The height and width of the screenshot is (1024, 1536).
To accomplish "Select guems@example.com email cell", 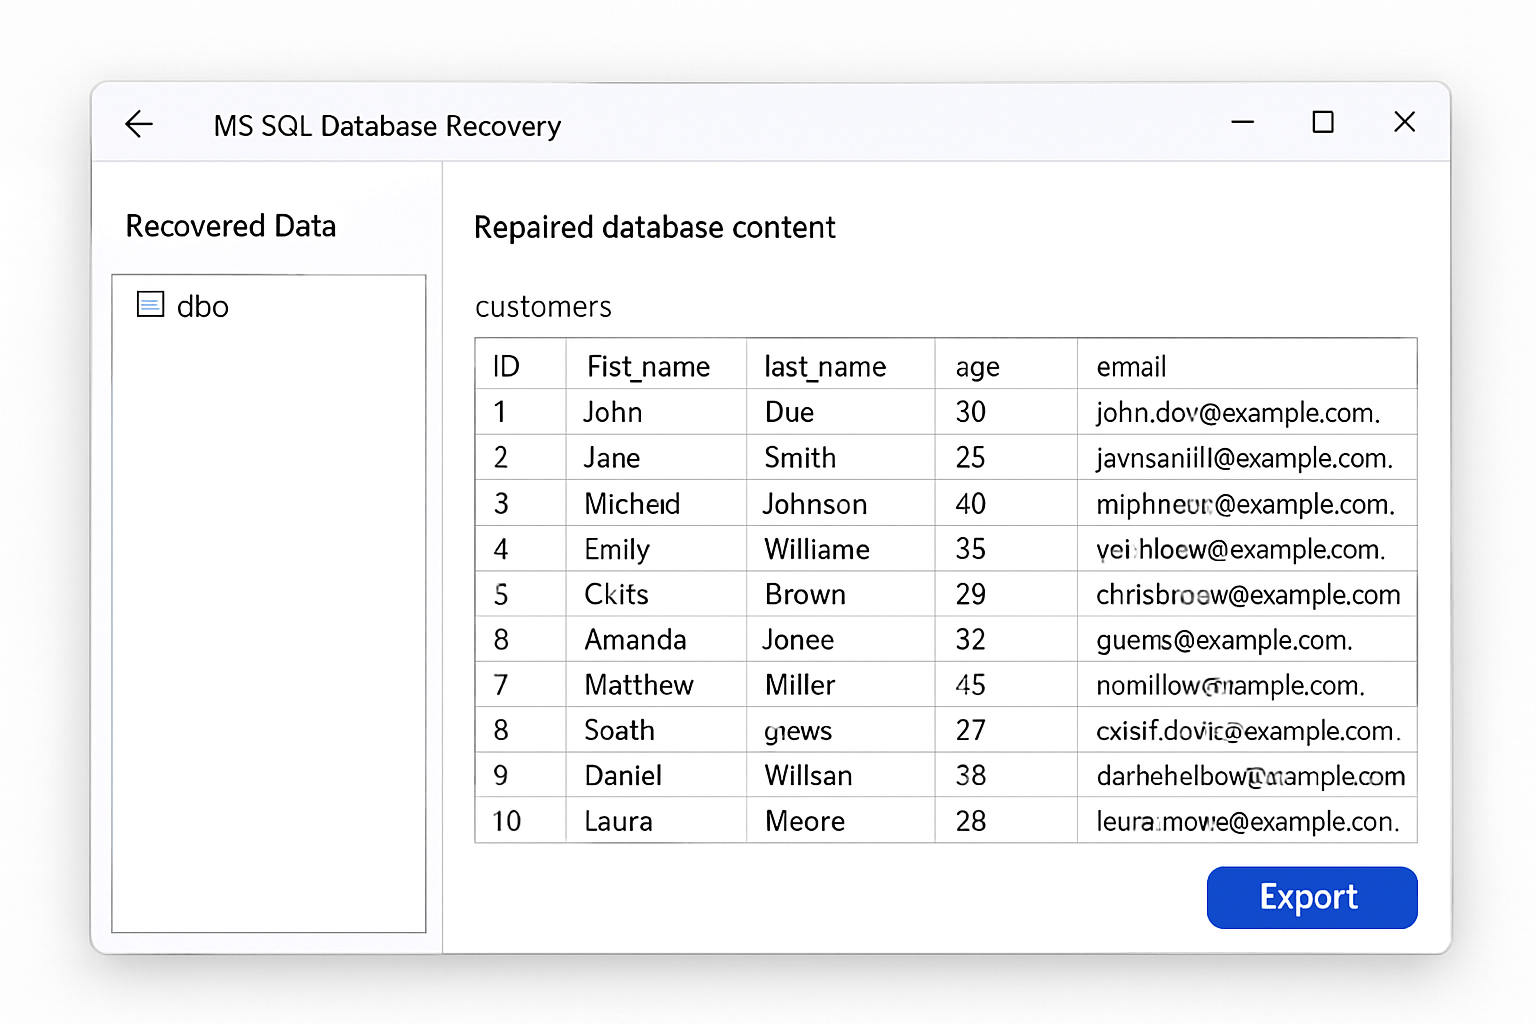I will pos(1247,639).
